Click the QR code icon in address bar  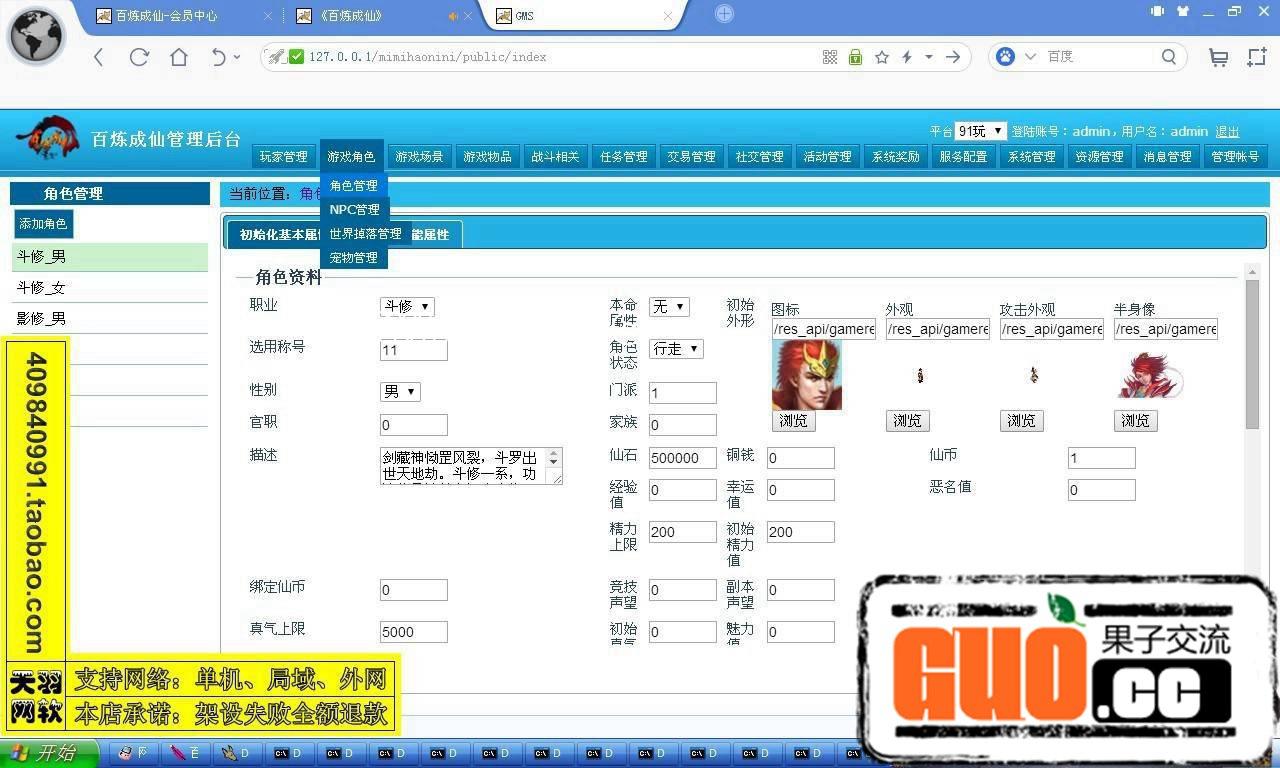click(x=830, y=57)
